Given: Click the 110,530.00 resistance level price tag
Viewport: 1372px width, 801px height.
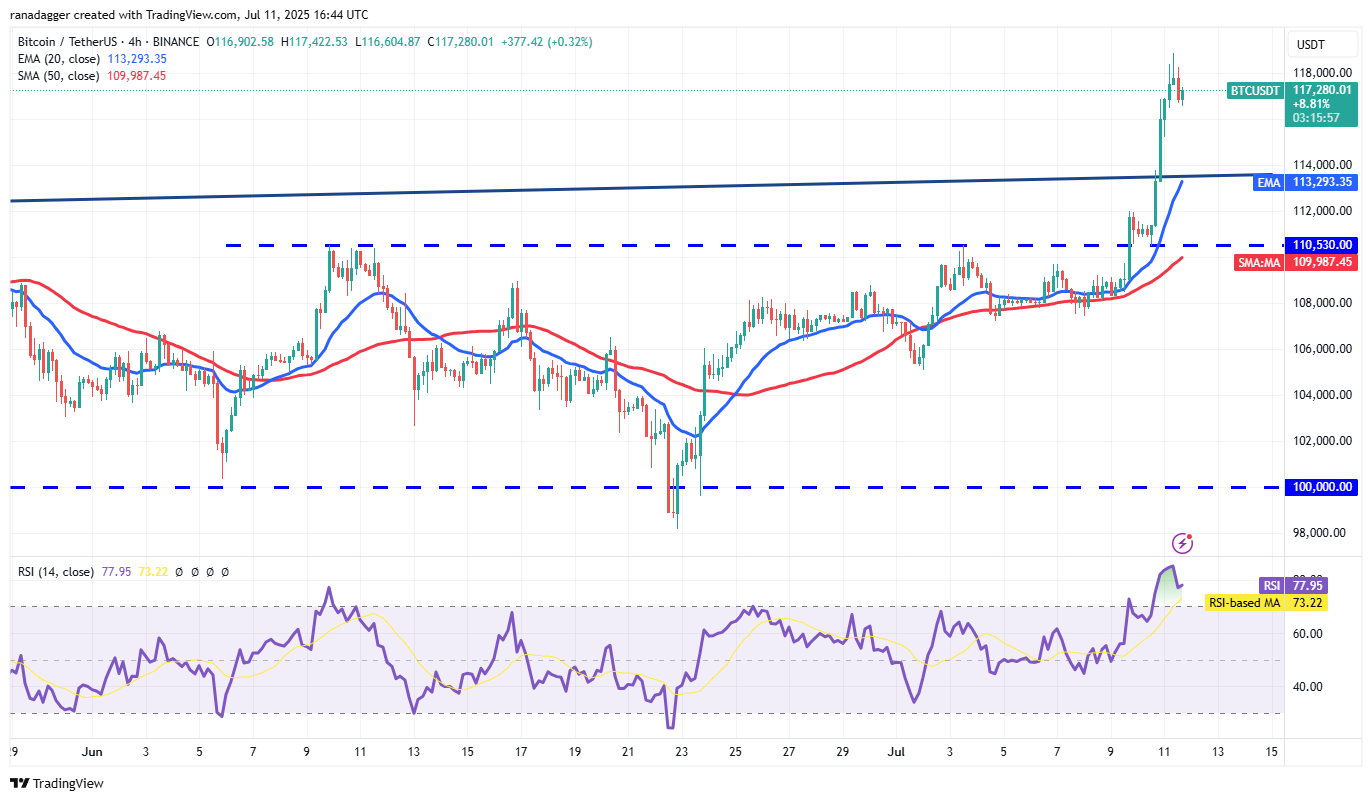Looking at the screenshot, I should point(1322,245).
